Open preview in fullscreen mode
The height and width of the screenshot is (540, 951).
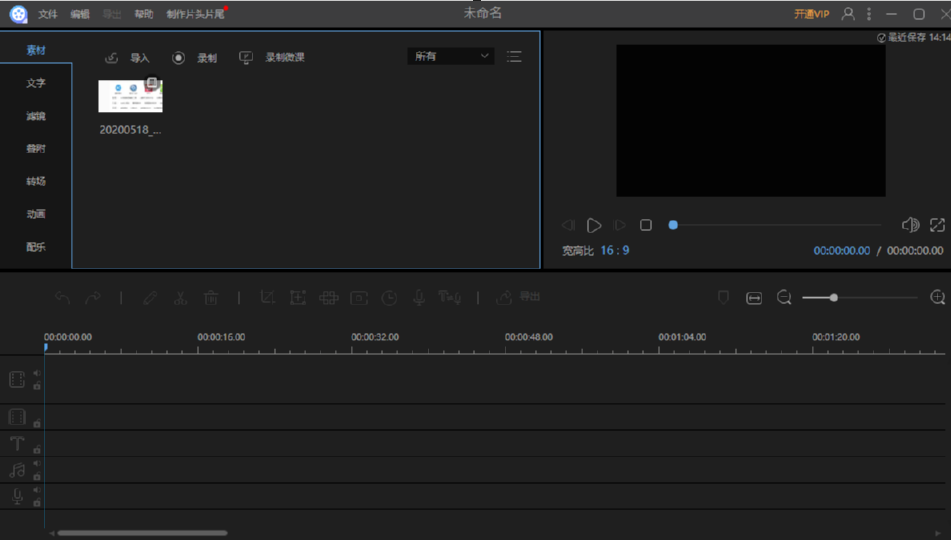(x=937, y=226)
